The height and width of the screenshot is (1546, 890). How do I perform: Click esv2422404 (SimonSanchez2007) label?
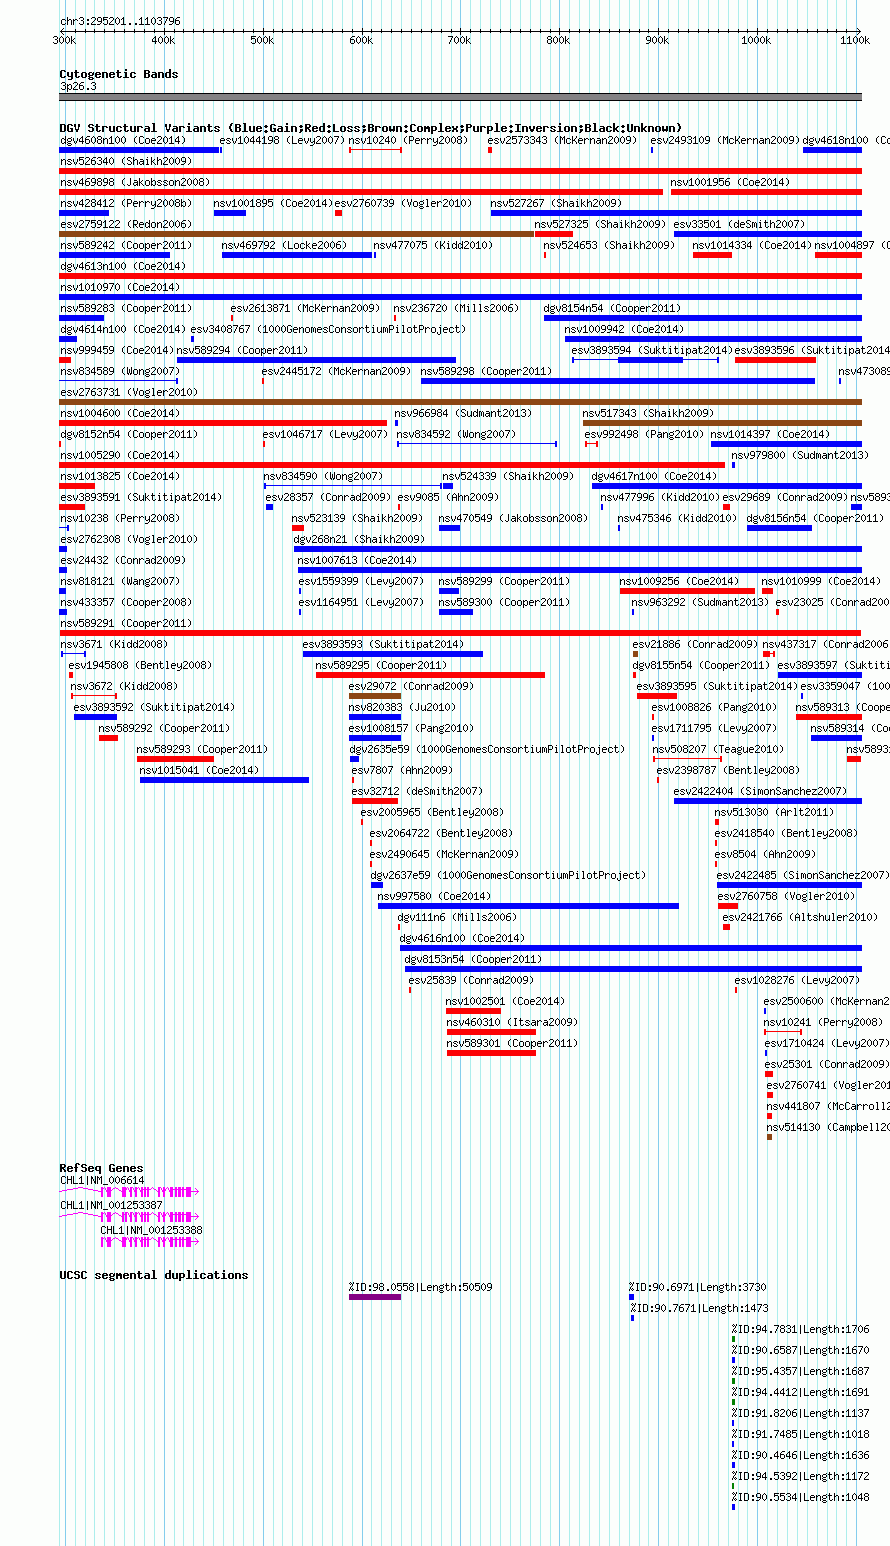[x=759, y=791]
